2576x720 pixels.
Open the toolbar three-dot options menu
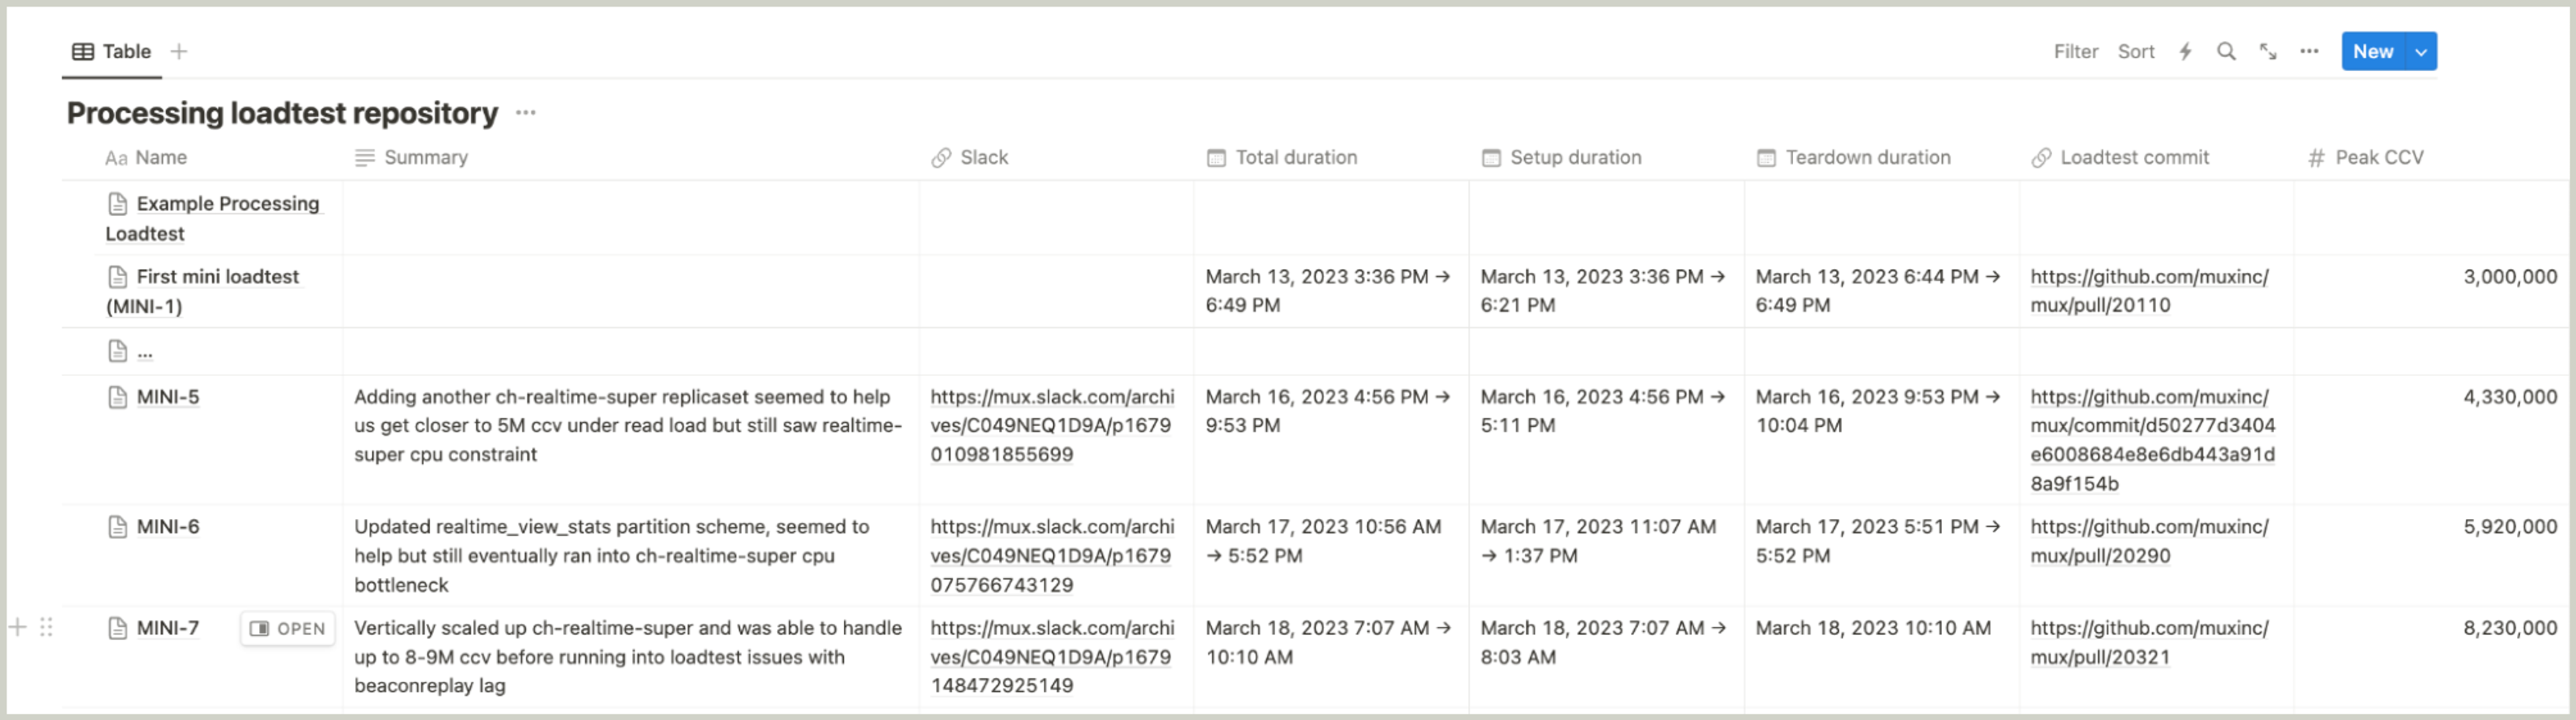tap(2309, 52)
